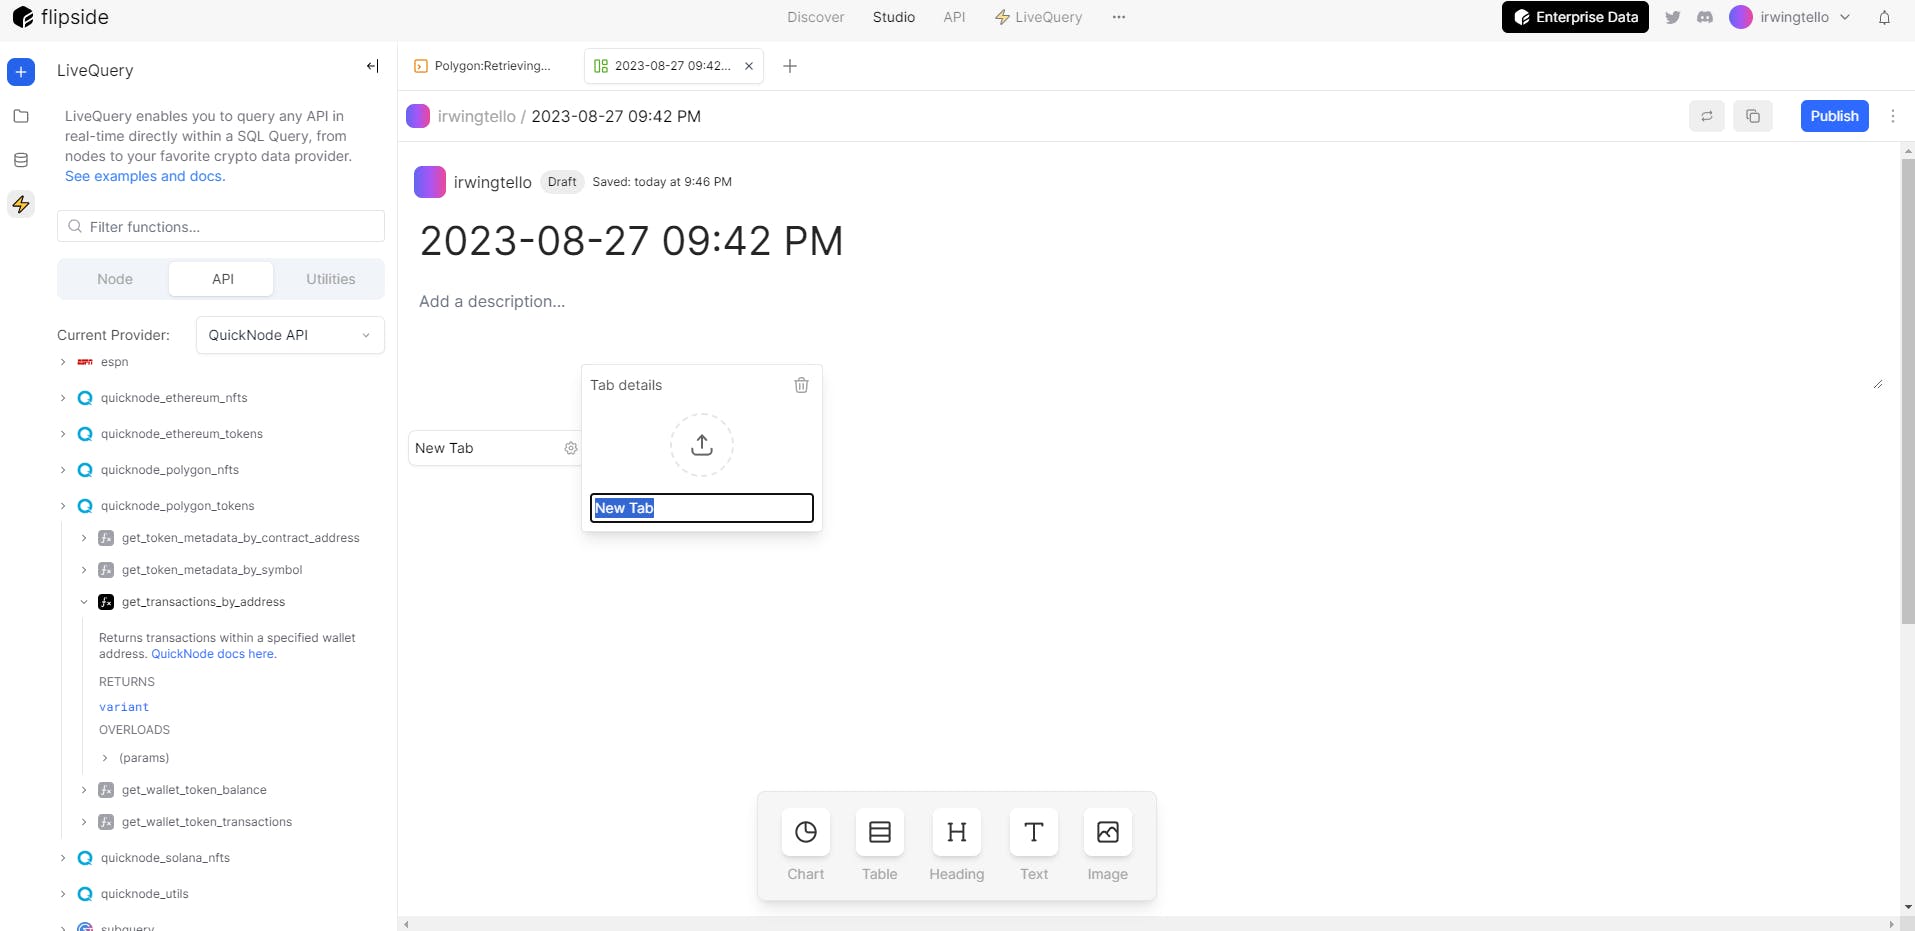Collapse get_transactions_by_address function

(84, 602)
